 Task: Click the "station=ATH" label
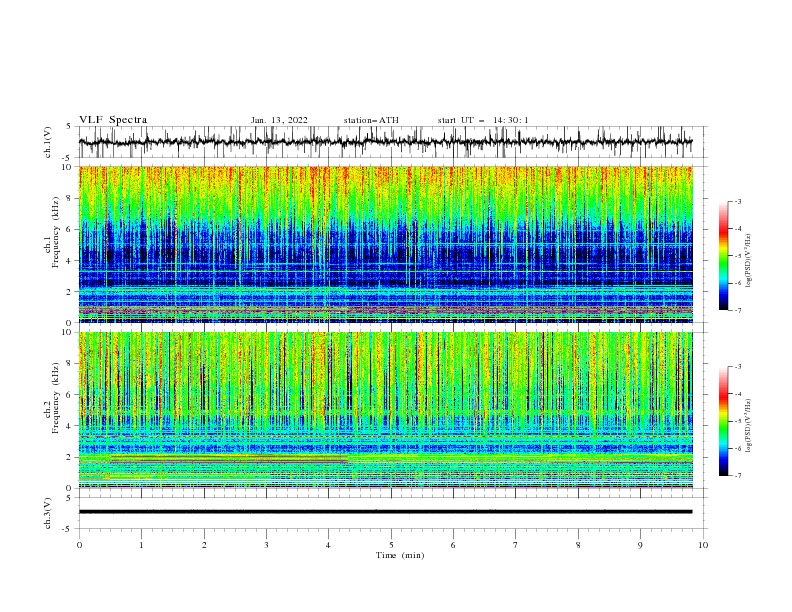click(x=371, y=120)
